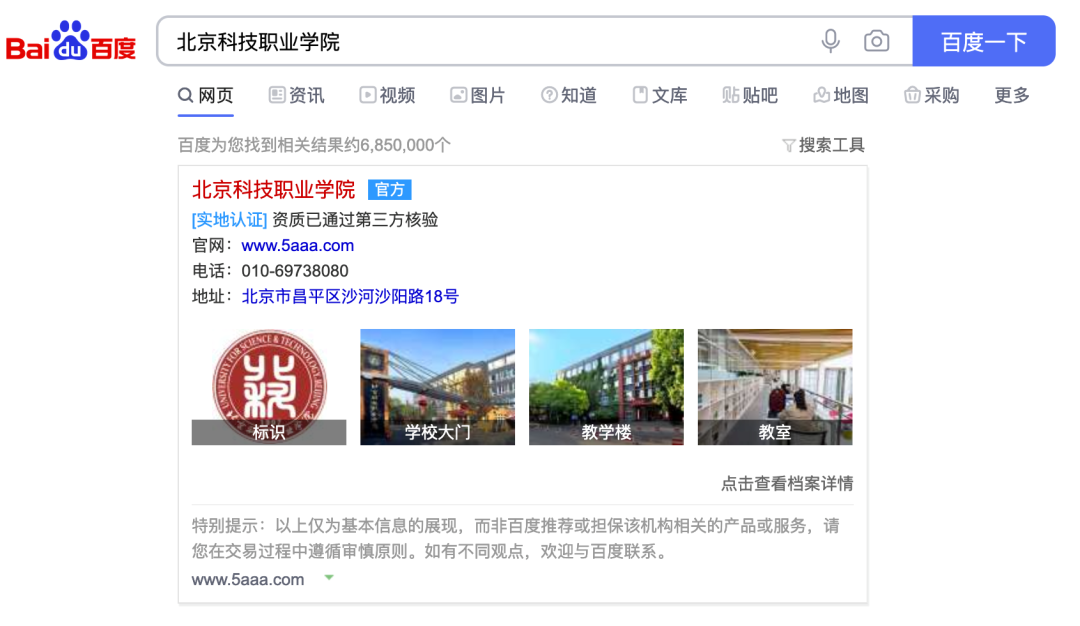
Task: Open the www.5aaa.com official site link
Action: (298, 245)
